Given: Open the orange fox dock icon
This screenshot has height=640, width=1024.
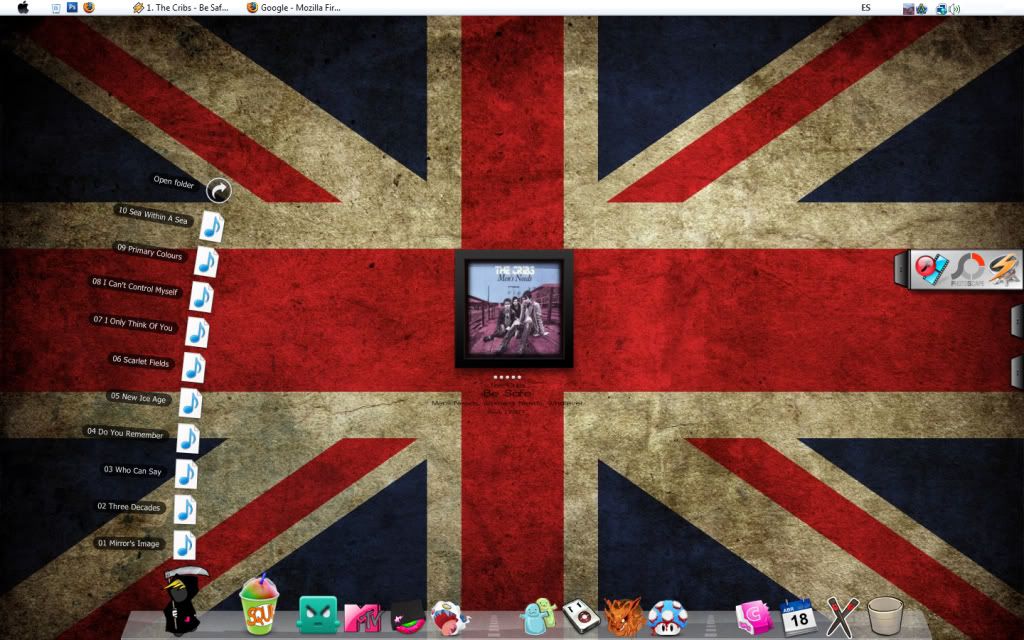Looking at the screenshot, I should (x=624, y=616).
